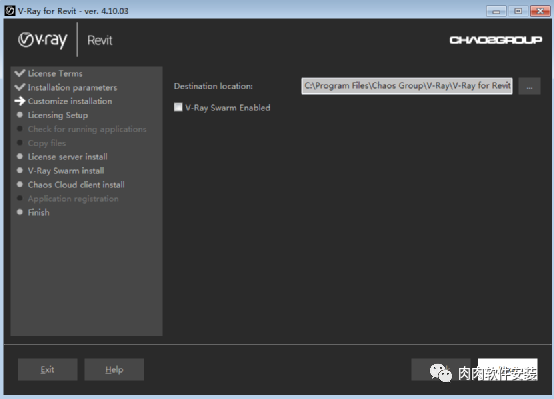Select Licensing Setup step
554x399 pixels.
pos(58,115)
